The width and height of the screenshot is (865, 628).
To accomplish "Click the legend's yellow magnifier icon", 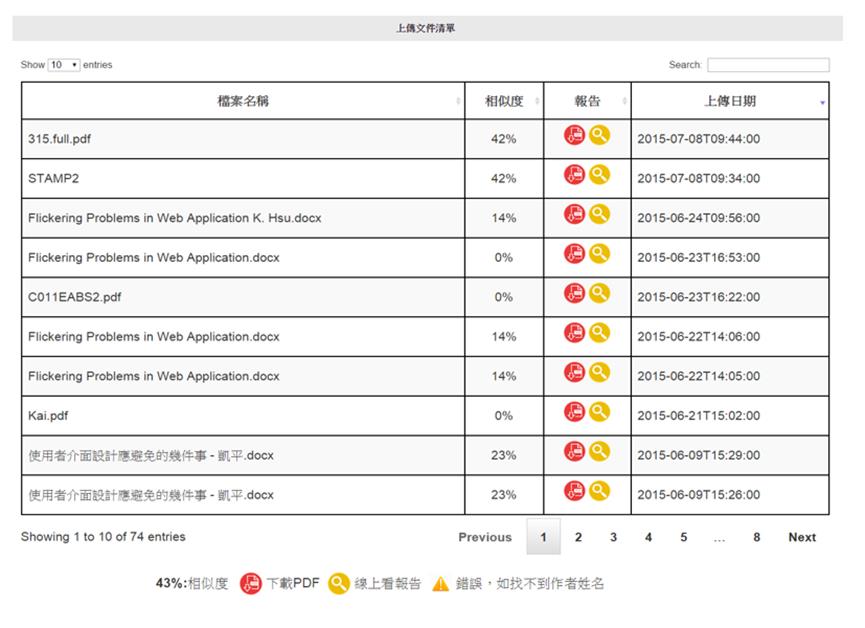I will [339, 583].
